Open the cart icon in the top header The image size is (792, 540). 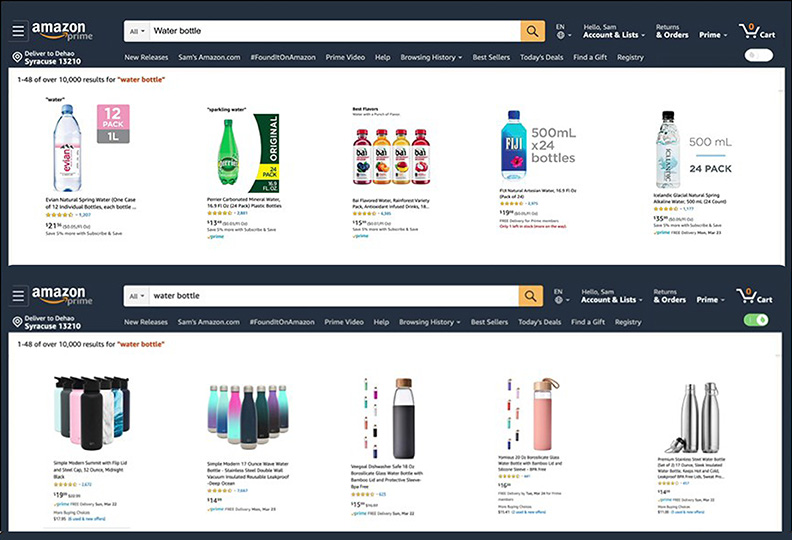tap(756, 31)
